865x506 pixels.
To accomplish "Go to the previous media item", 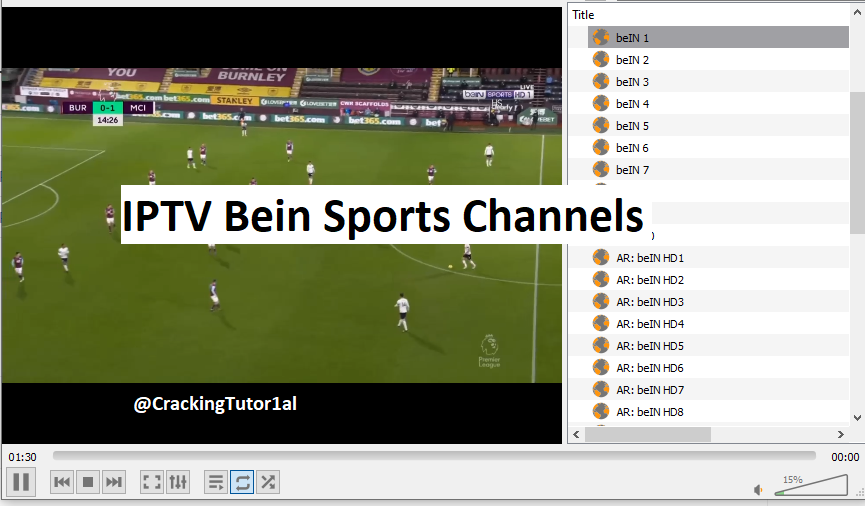I will coord(62,482).
